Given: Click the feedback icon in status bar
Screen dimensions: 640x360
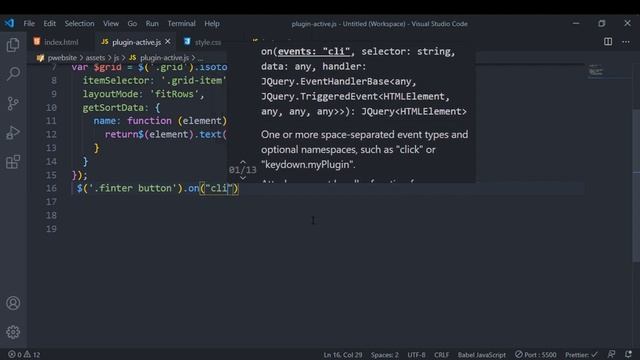Looking at the screenshot, I should click(611, 354).
